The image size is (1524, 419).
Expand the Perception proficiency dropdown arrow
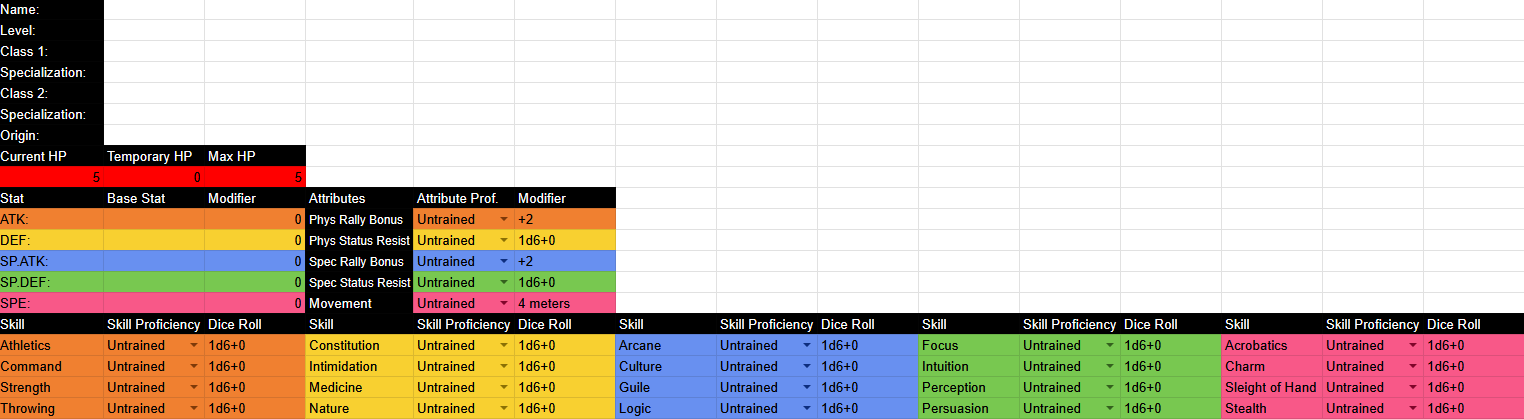[1109, 387]
